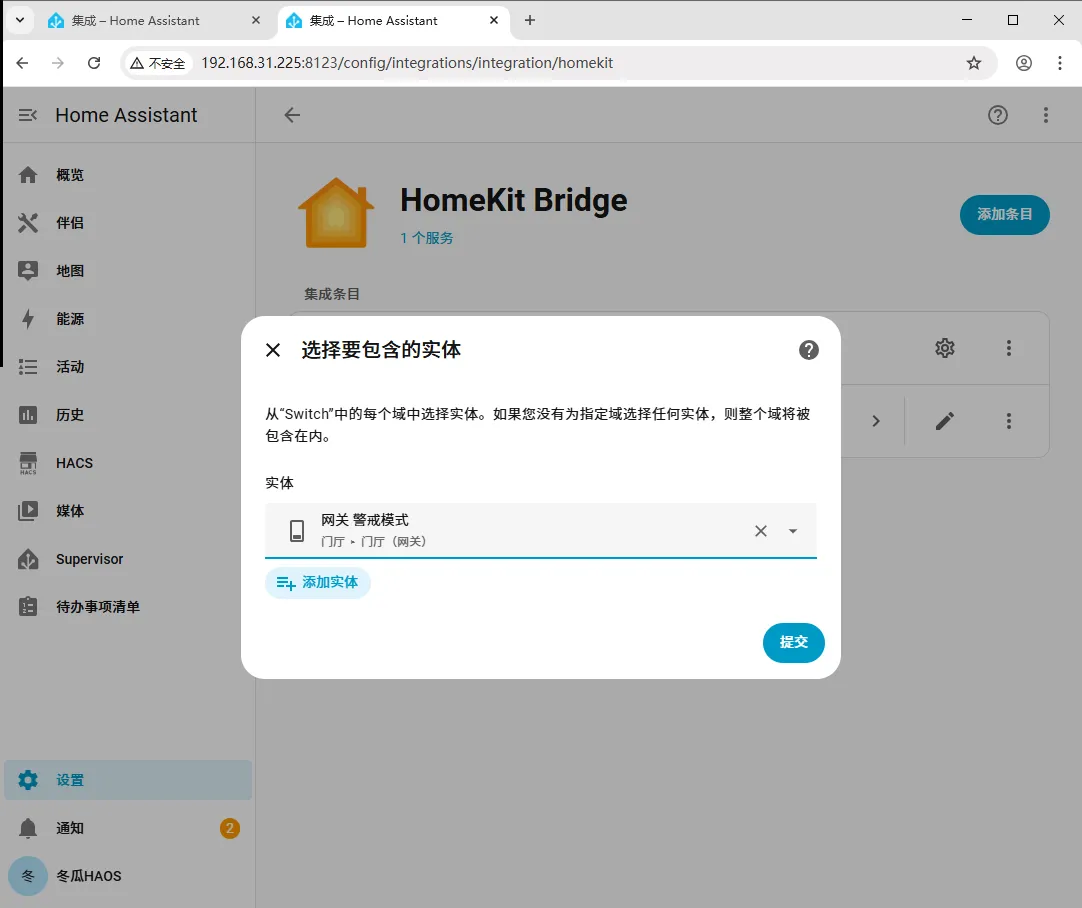Click the 媒体 play icon

(x=28, y=511)
